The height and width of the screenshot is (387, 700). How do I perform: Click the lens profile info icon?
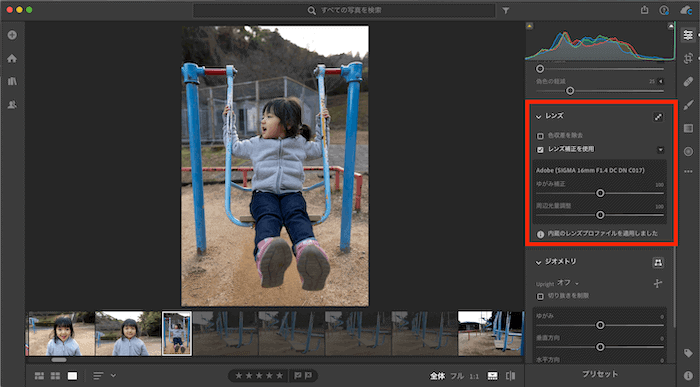coord(540,234)
